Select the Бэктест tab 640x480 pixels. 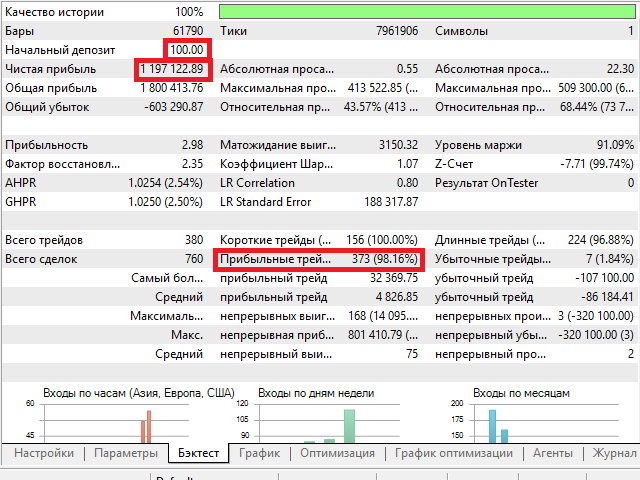click(198, 453)
